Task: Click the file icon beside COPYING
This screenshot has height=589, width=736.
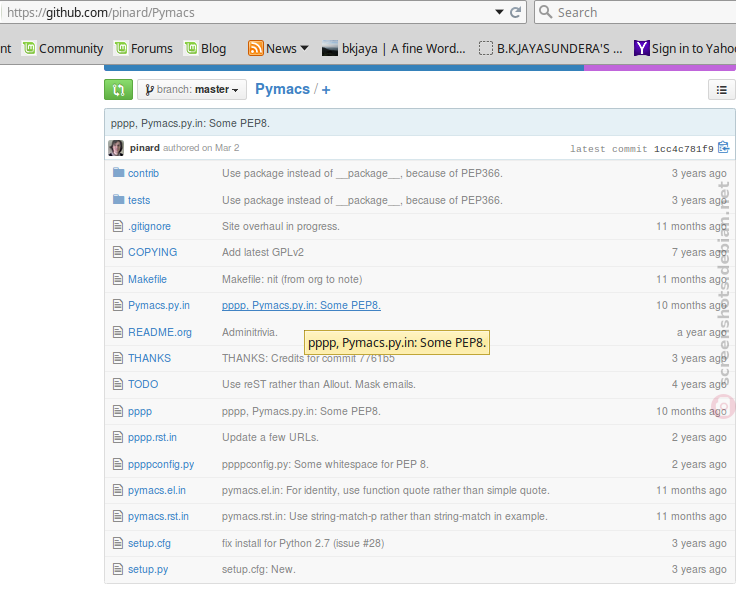Action: click(x=118, y=252)
